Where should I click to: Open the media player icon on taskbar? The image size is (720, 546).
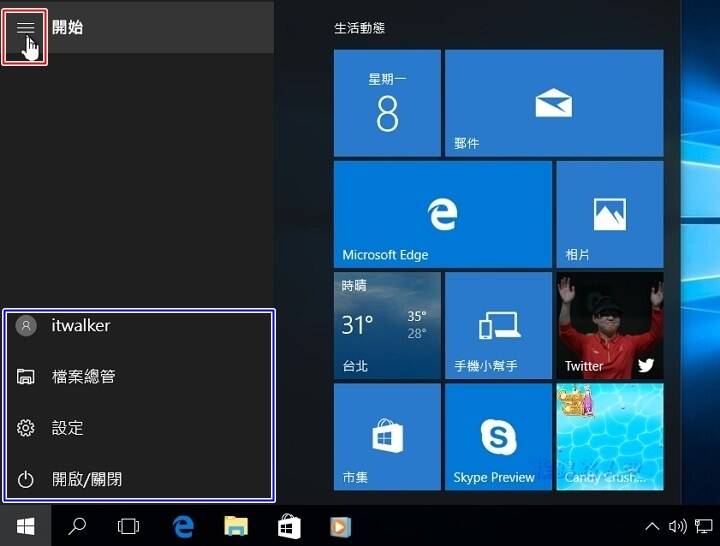(x=341, y=527)
